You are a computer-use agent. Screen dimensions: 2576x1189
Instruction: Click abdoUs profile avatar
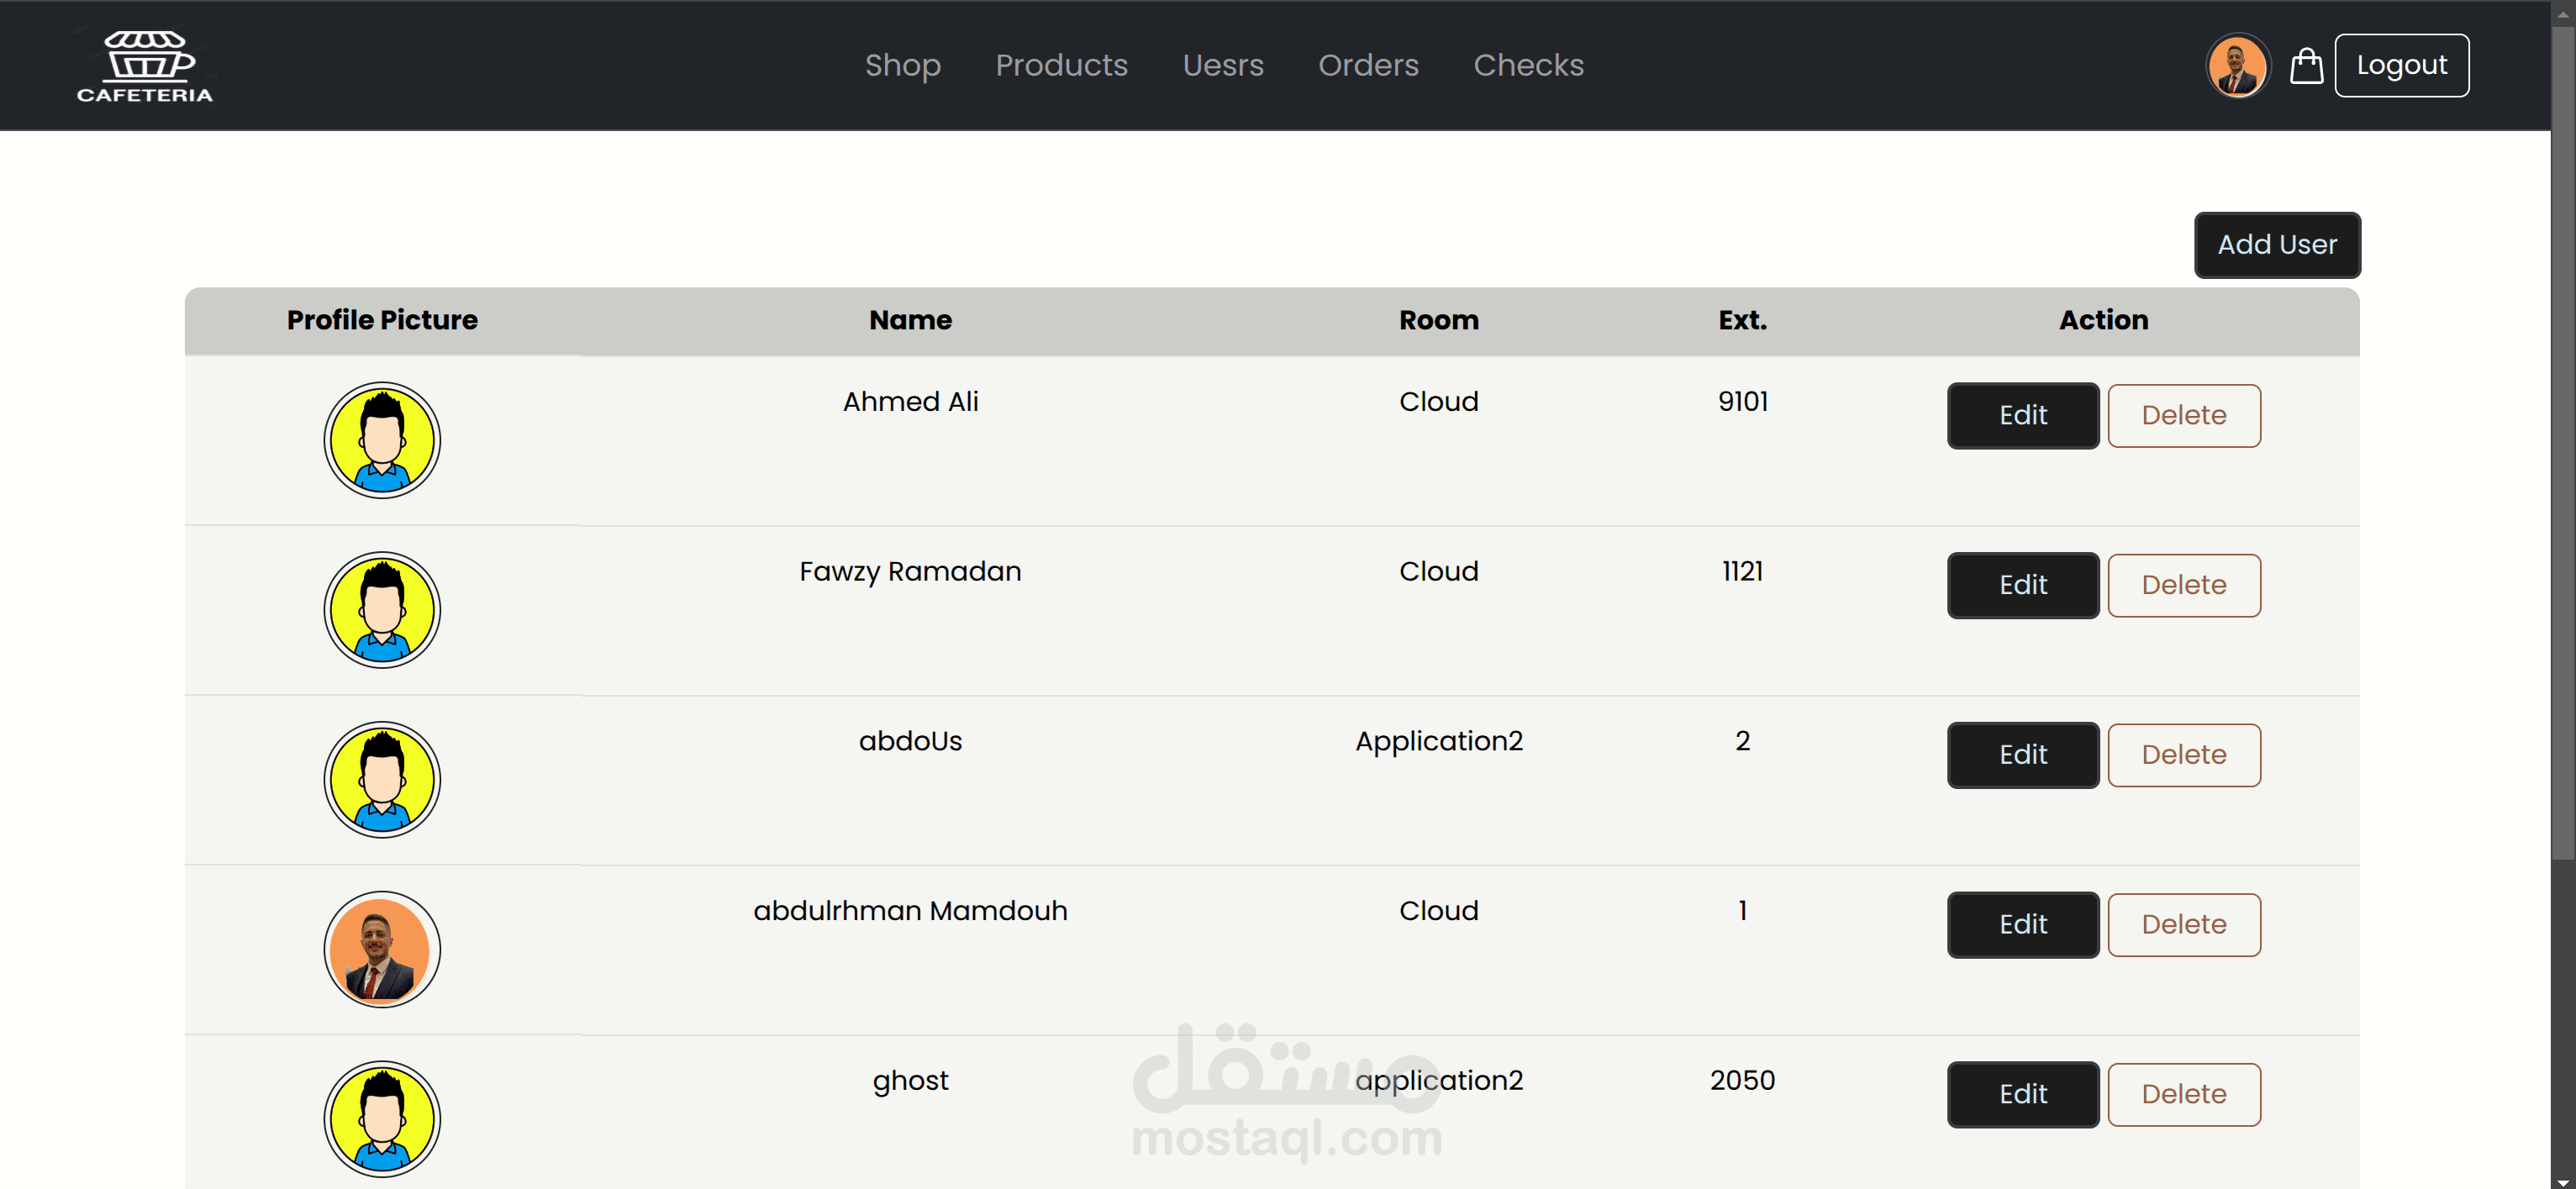pos(382,780)
